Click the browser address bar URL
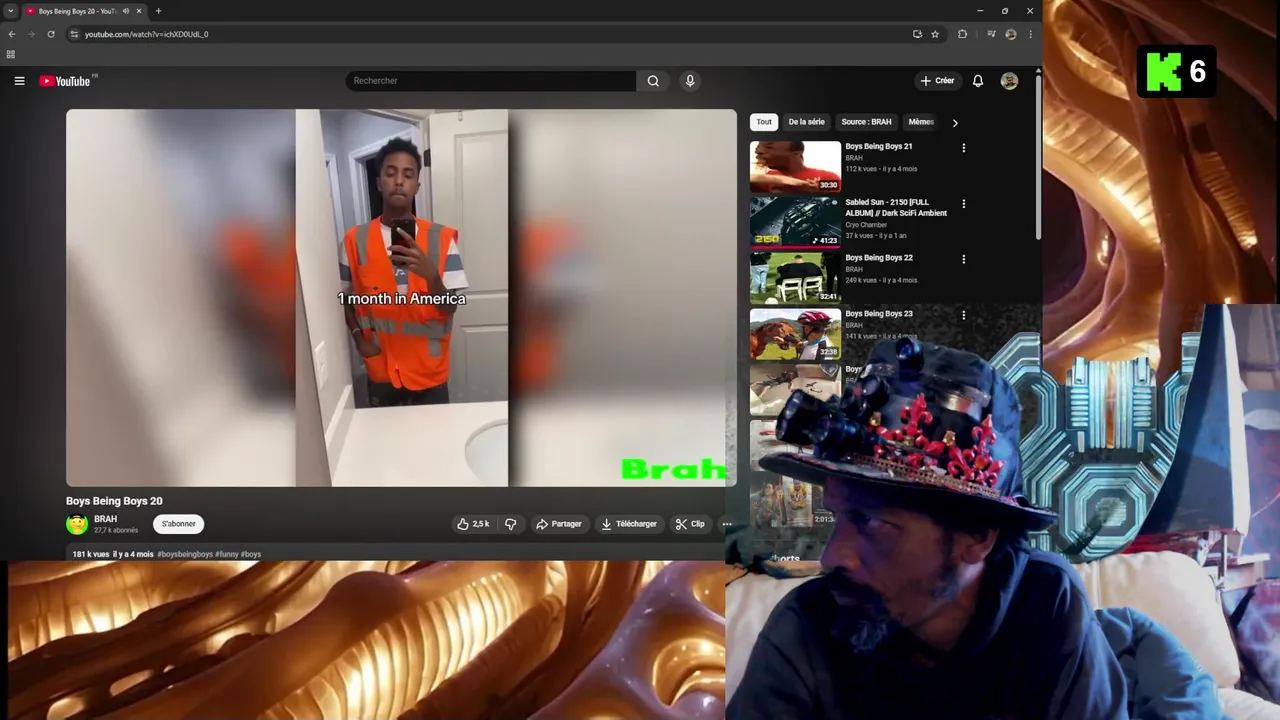 (146, 34)
